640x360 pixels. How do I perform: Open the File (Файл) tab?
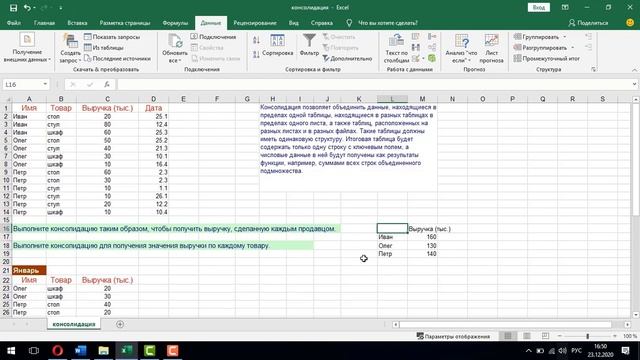pos(13,23)
